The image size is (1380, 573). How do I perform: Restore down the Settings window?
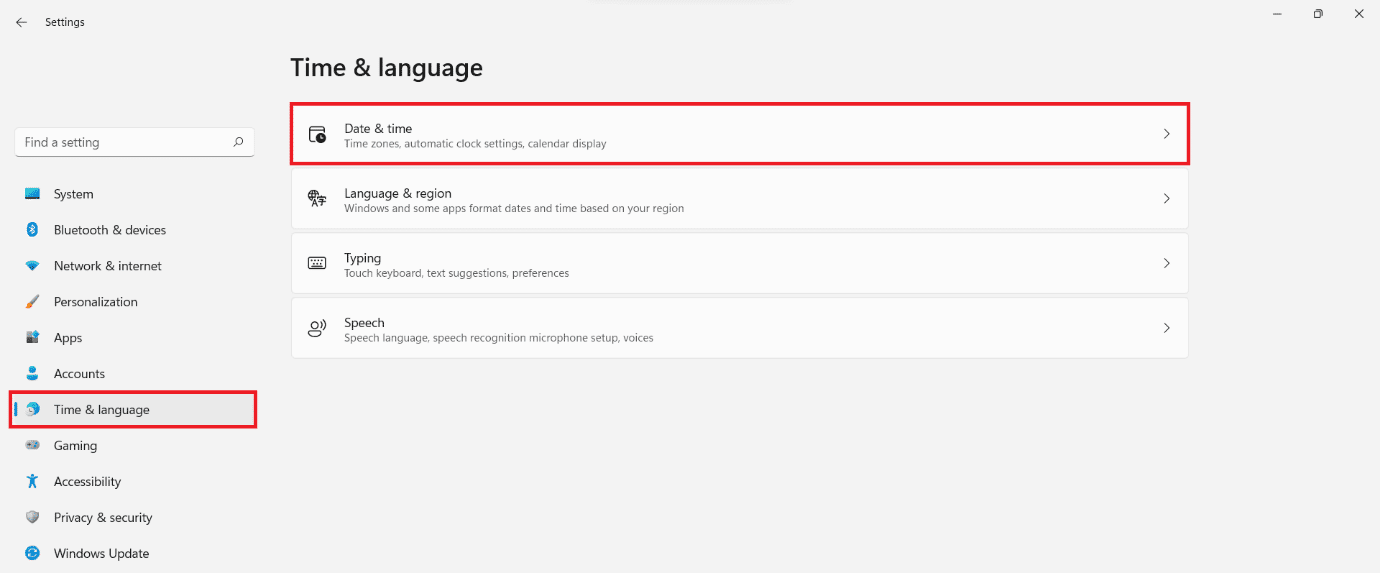[1318, 14]
